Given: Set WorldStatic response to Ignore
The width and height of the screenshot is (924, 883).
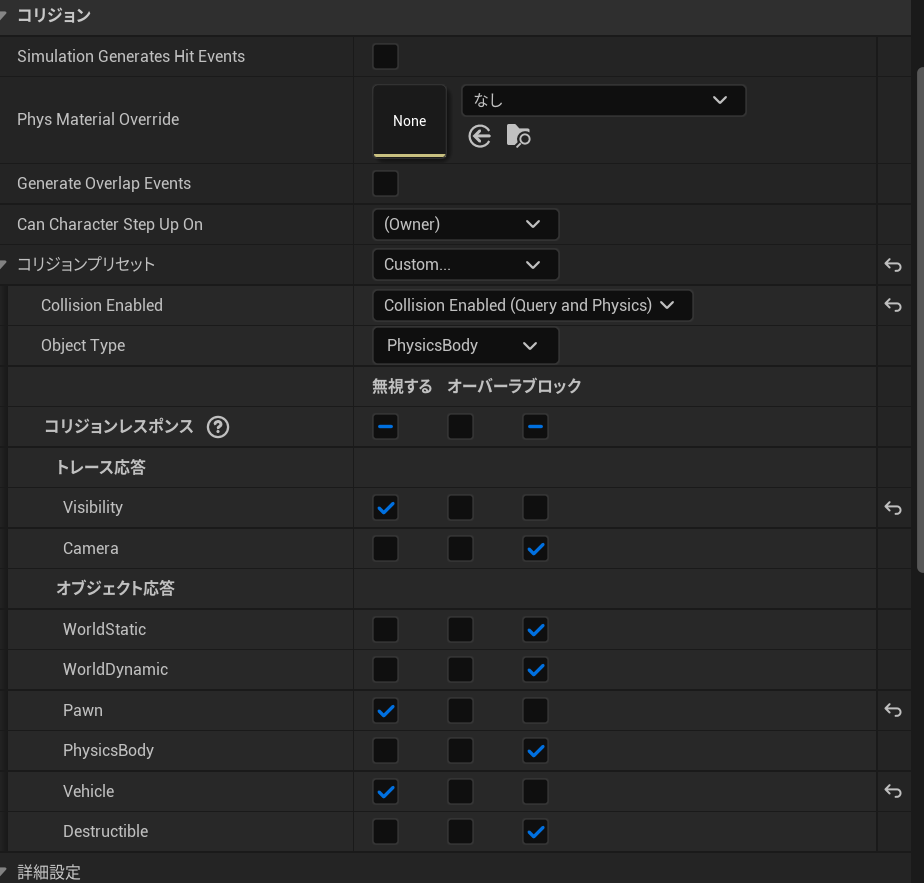Looking at the screenshot, I should [385, 630].
